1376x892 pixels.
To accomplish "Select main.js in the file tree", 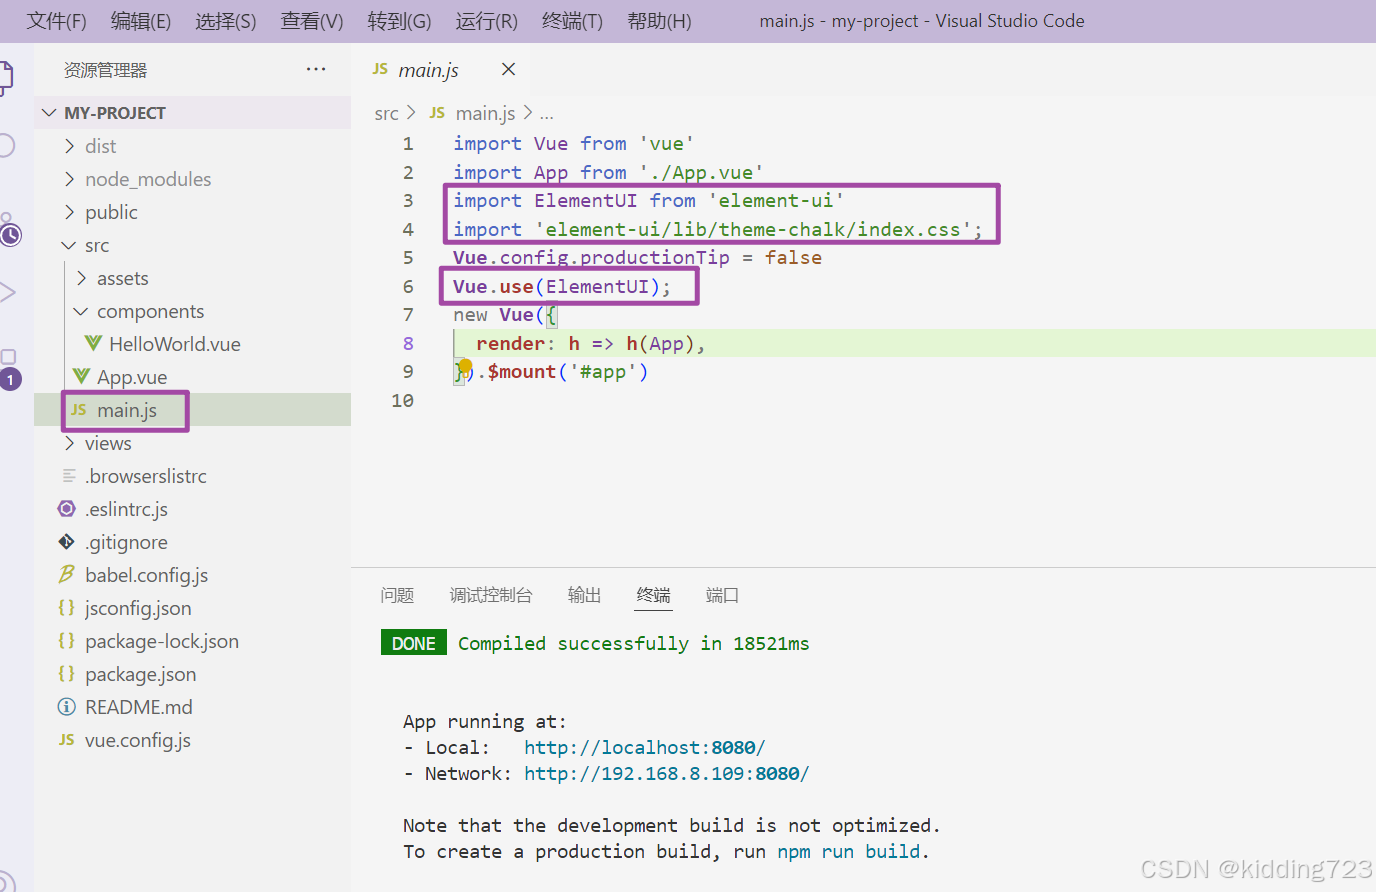I will pos(192,410).
